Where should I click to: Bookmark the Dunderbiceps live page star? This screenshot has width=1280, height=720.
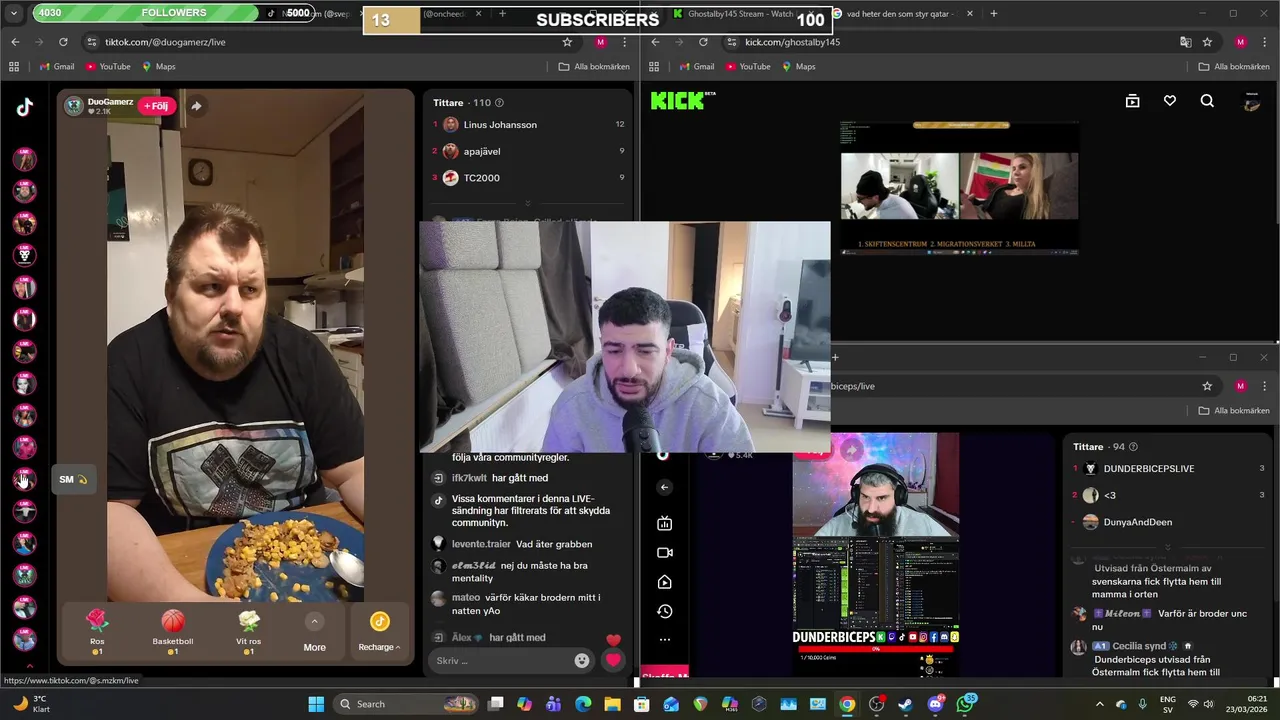click(1207, 386)
